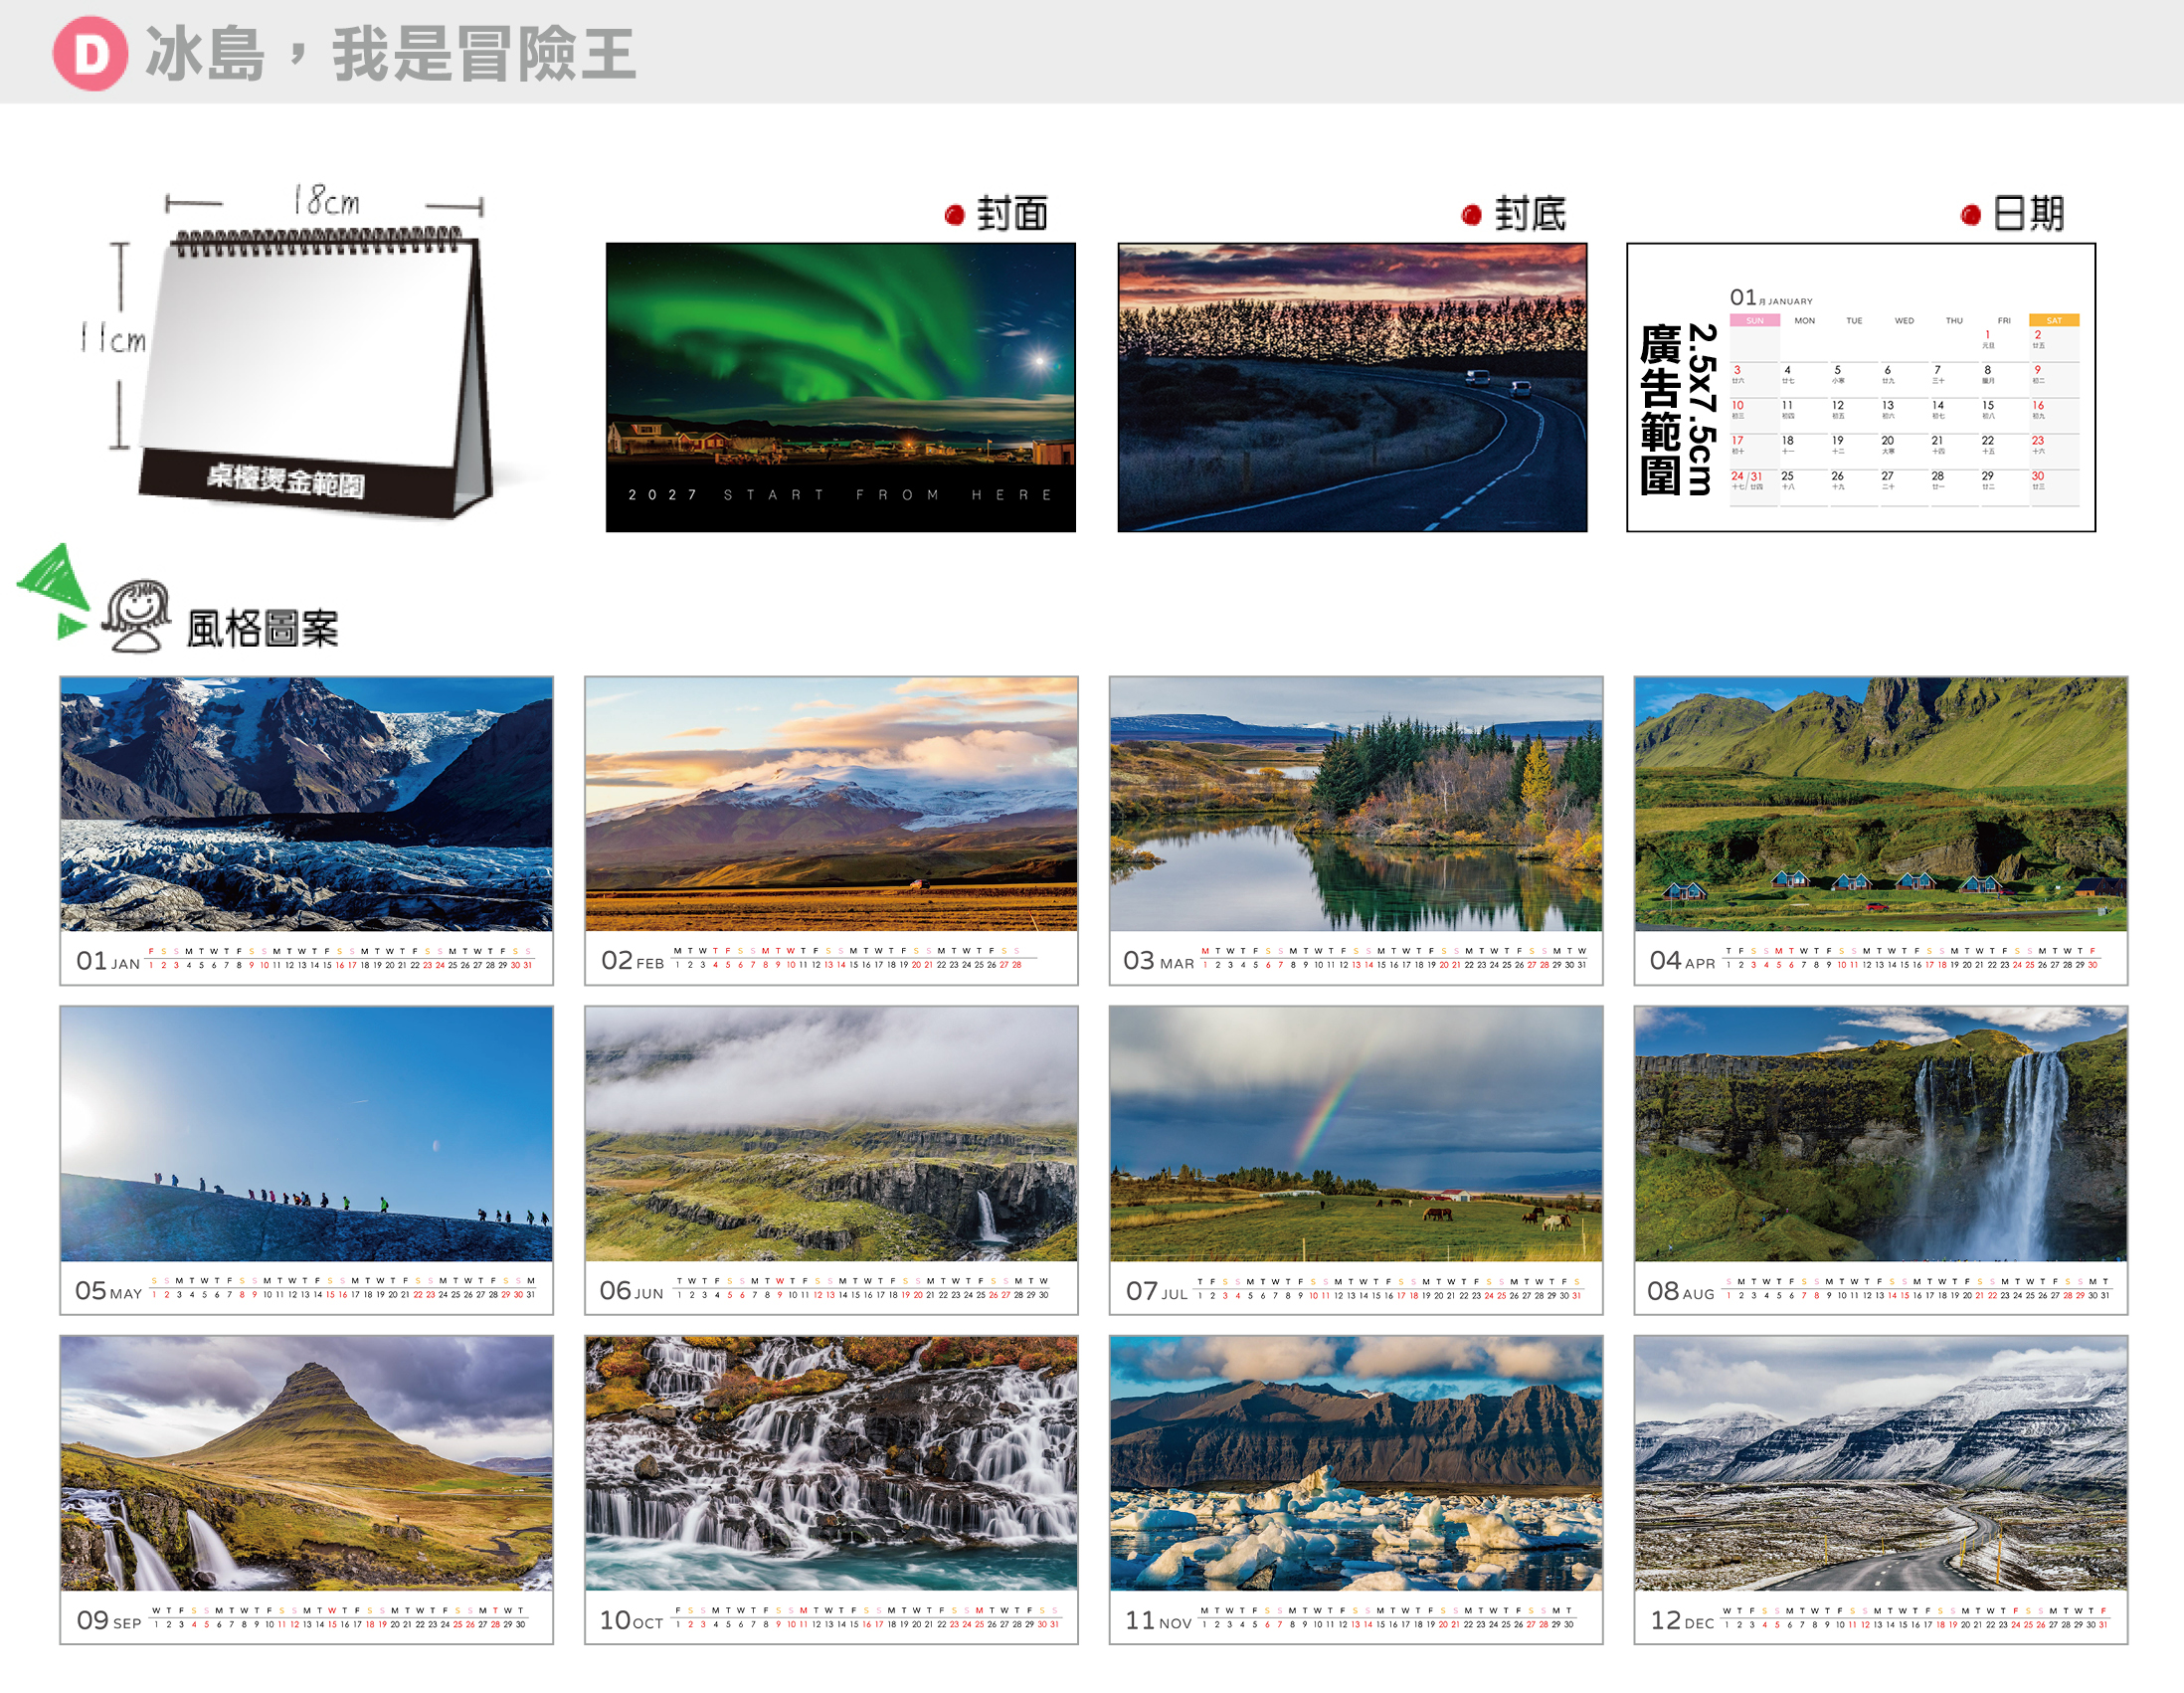This screenshot has height=1693, width=2184.
Task: Click the desk calendar stand illustration
Action: tap(315, 372)
